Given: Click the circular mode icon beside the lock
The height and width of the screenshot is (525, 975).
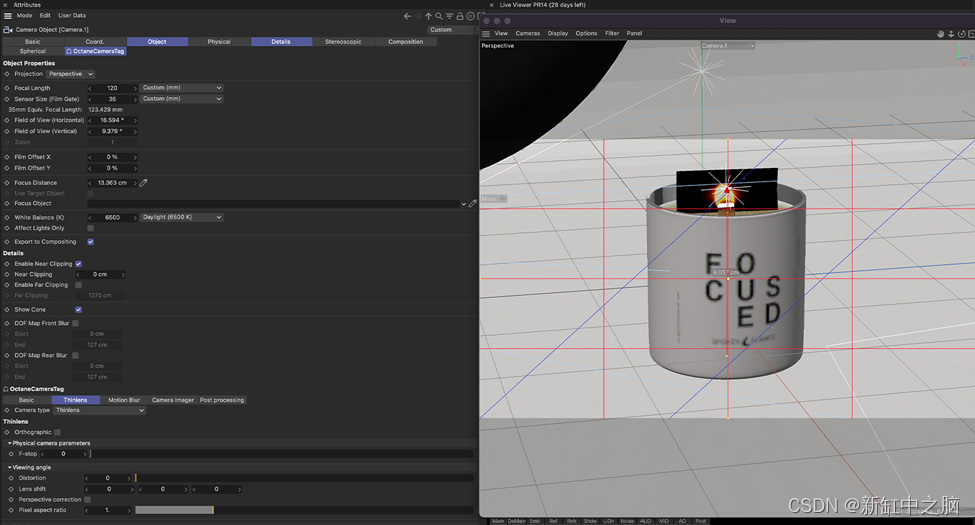Looking at the screenshot, I should coord(471,16).
